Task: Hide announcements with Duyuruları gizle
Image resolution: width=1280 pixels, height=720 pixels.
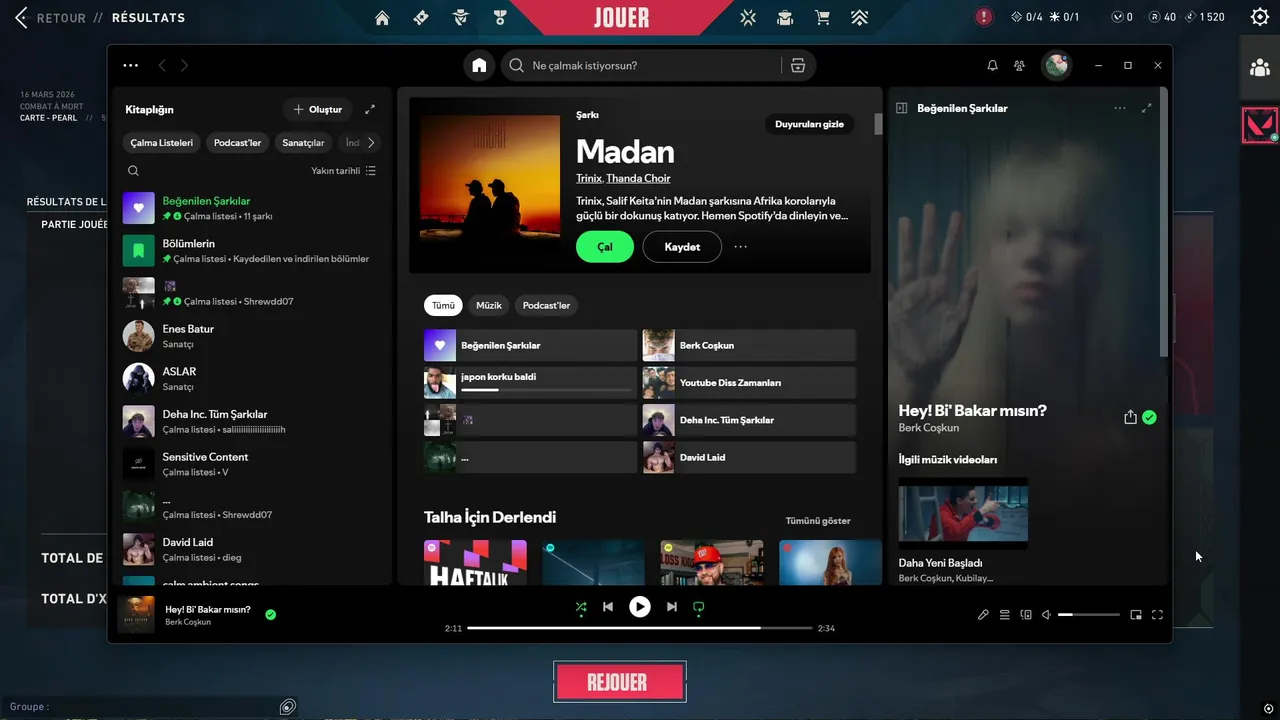Action: pyautogui.click(x=809, y=124)
